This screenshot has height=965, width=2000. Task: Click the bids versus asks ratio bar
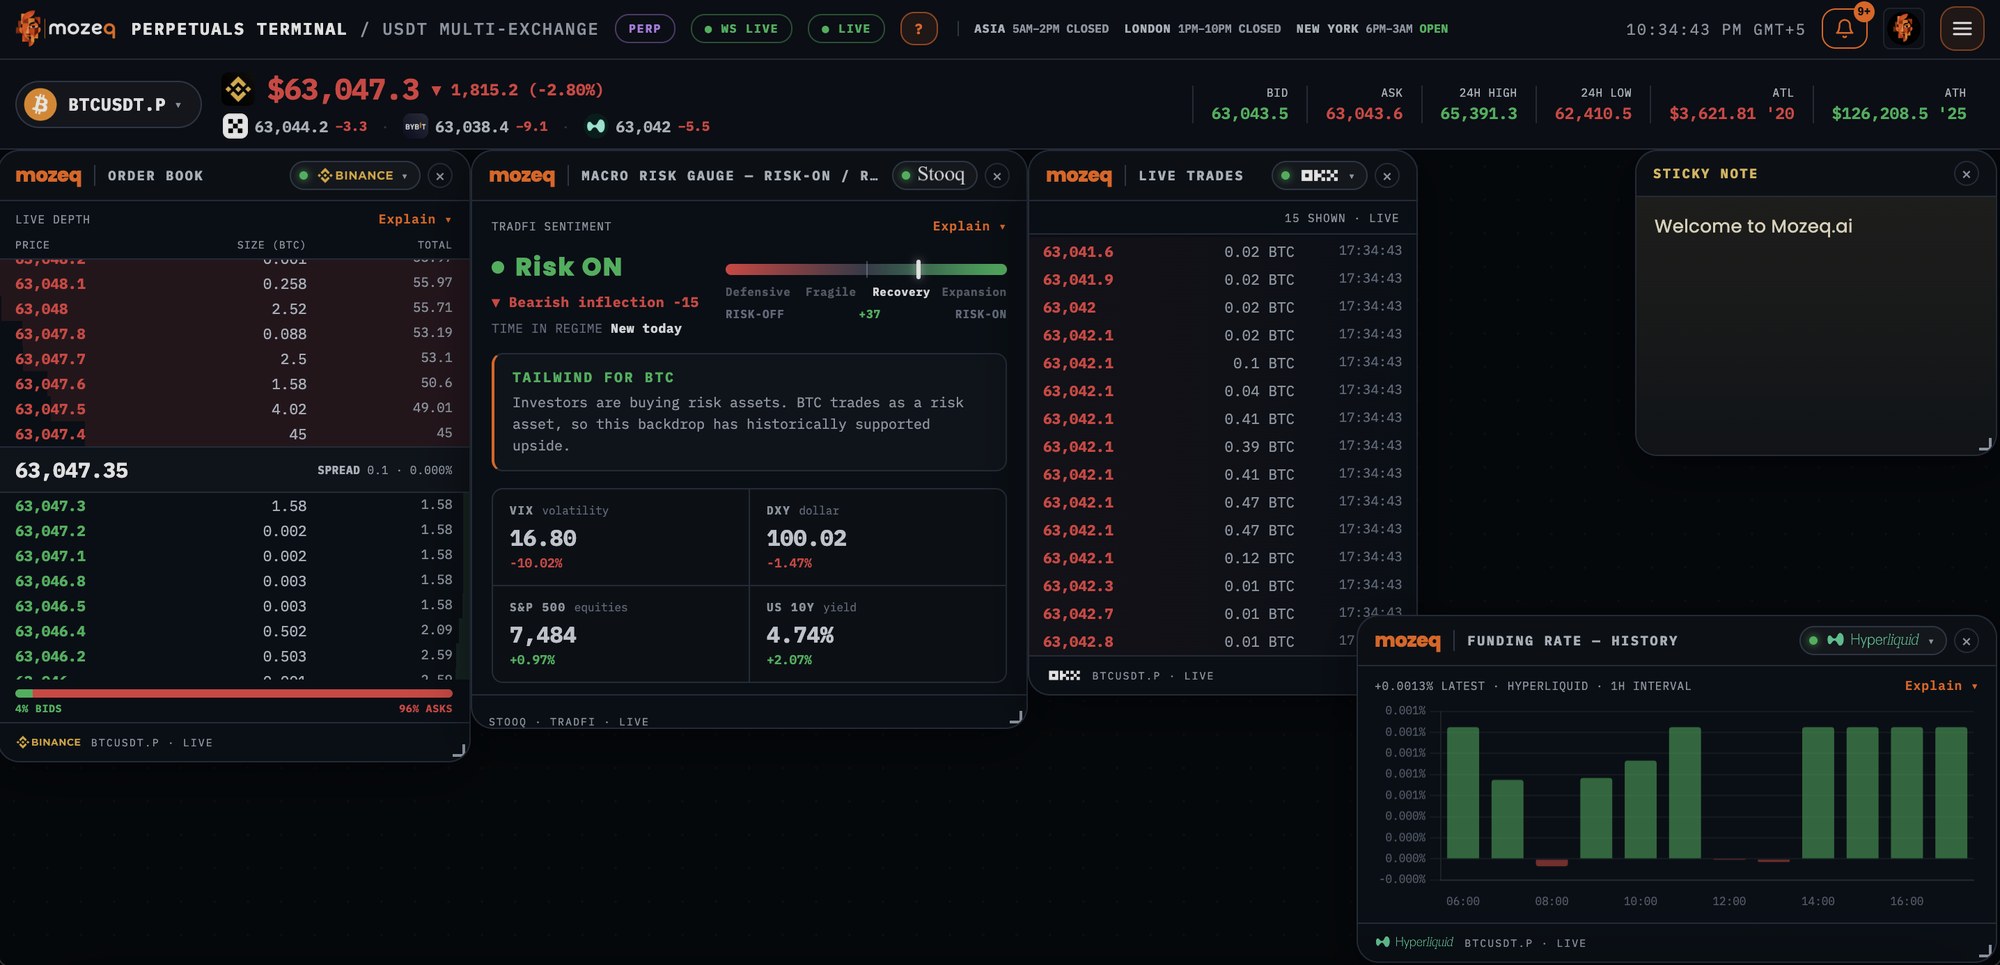click(234, 693)
